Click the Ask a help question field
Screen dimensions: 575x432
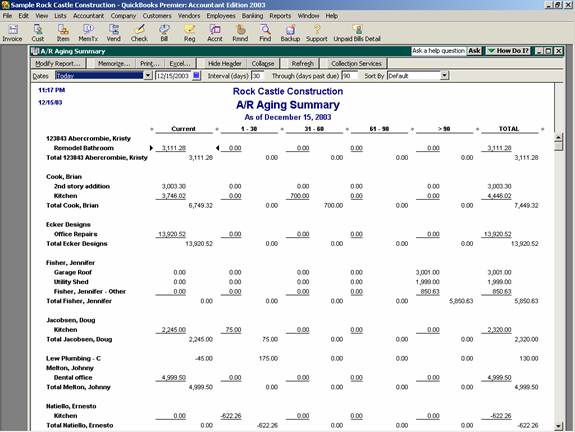[x=439, y=51]
